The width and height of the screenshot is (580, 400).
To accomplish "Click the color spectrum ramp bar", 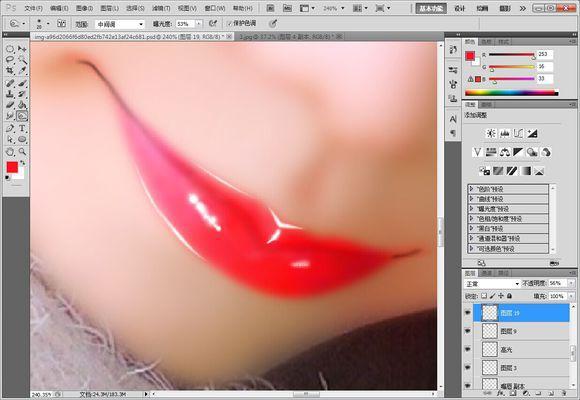I will point(512,93).
